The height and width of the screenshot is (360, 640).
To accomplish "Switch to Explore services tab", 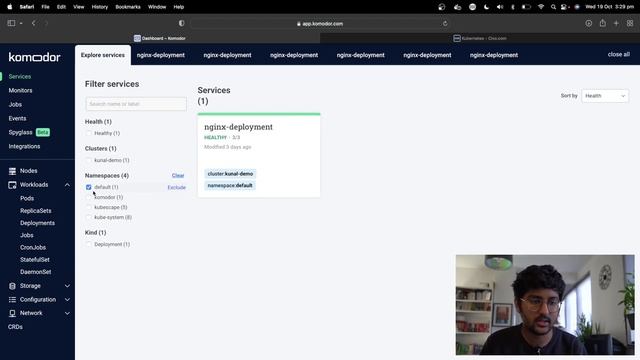I will [103, 55].
